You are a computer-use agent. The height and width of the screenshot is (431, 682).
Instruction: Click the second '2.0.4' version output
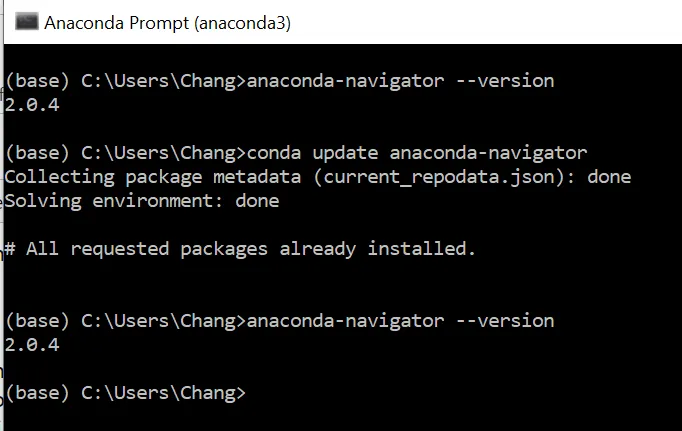coord(33,345)
